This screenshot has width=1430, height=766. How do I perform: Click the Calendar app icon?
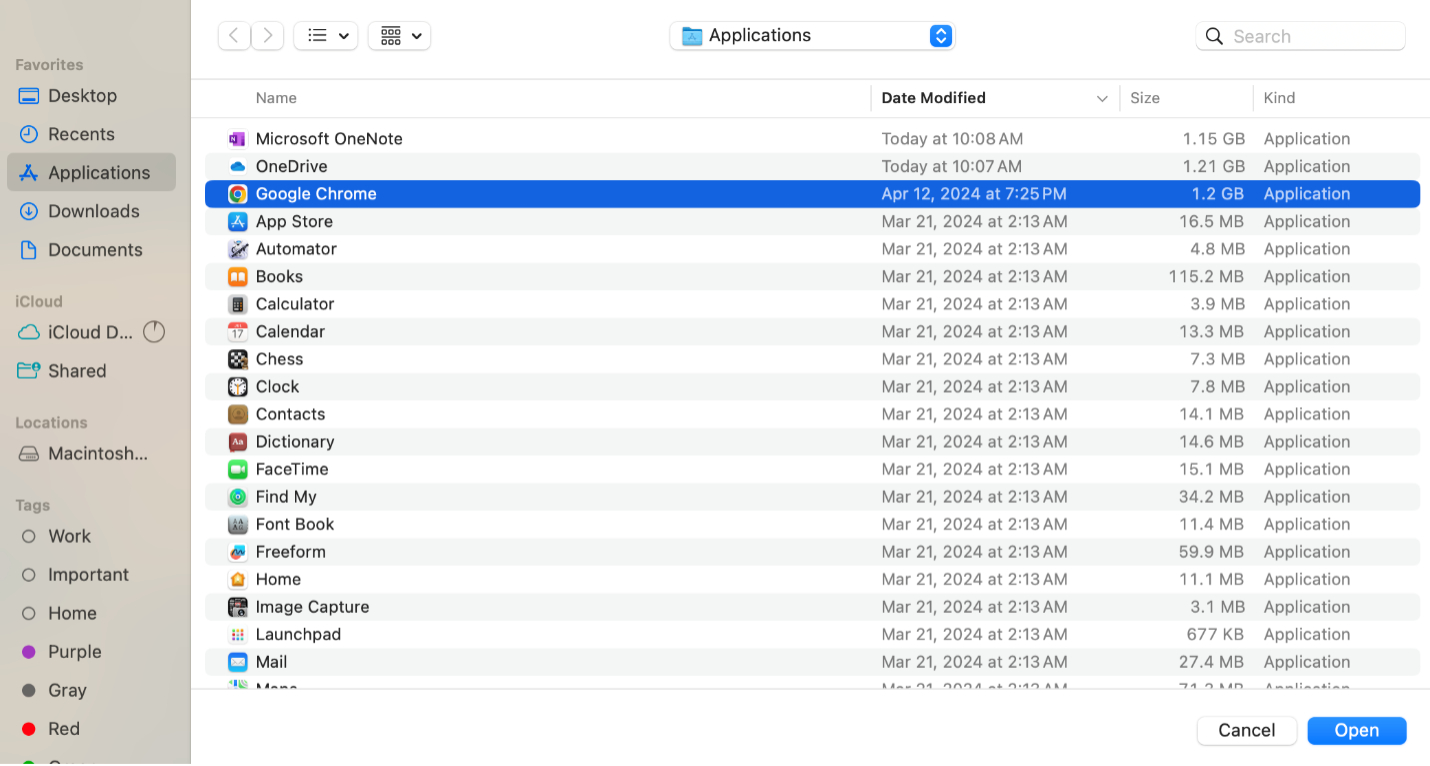tap(237, 332)
